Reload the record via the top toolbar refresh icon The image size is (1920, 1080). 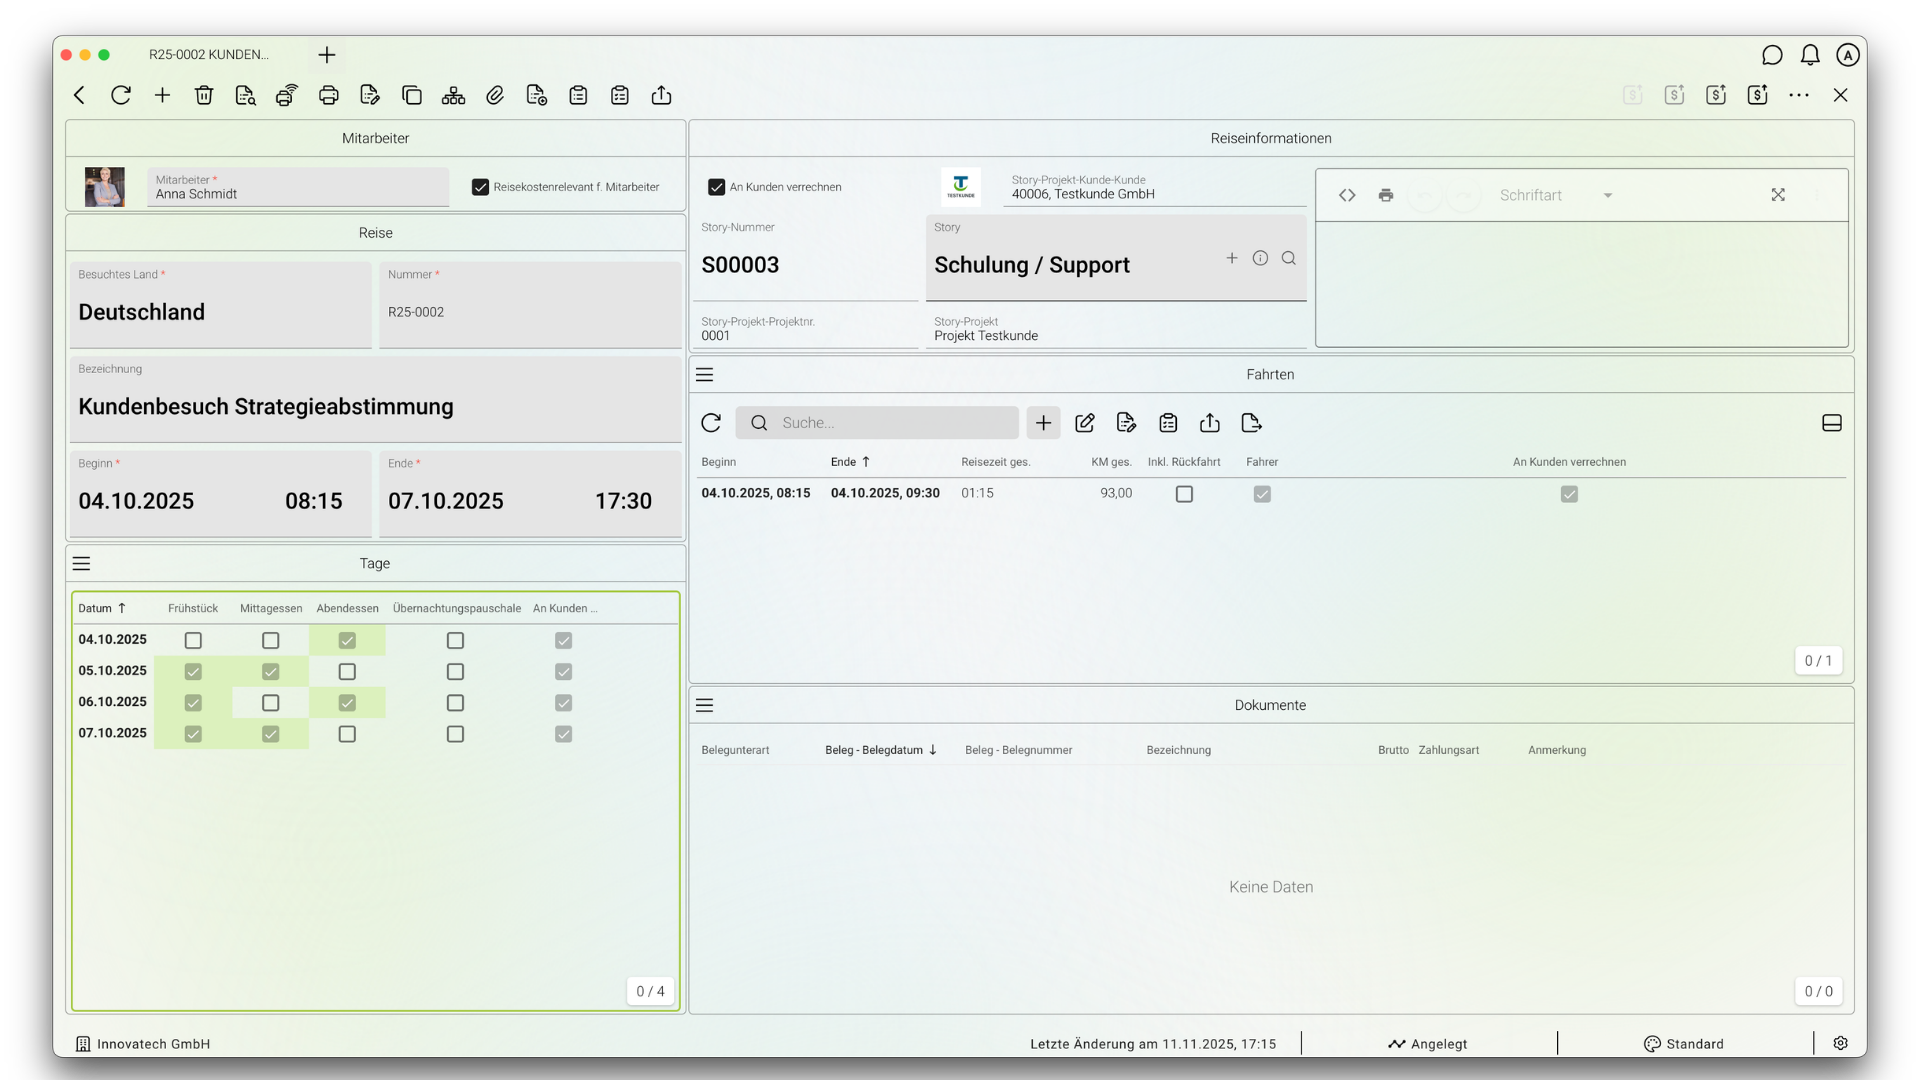[121, 95]
